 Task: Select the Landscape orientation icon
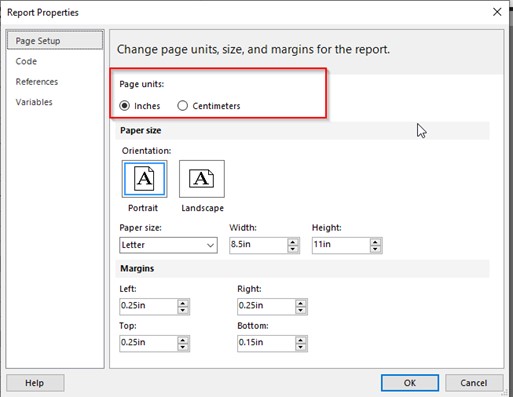(202, 179)
